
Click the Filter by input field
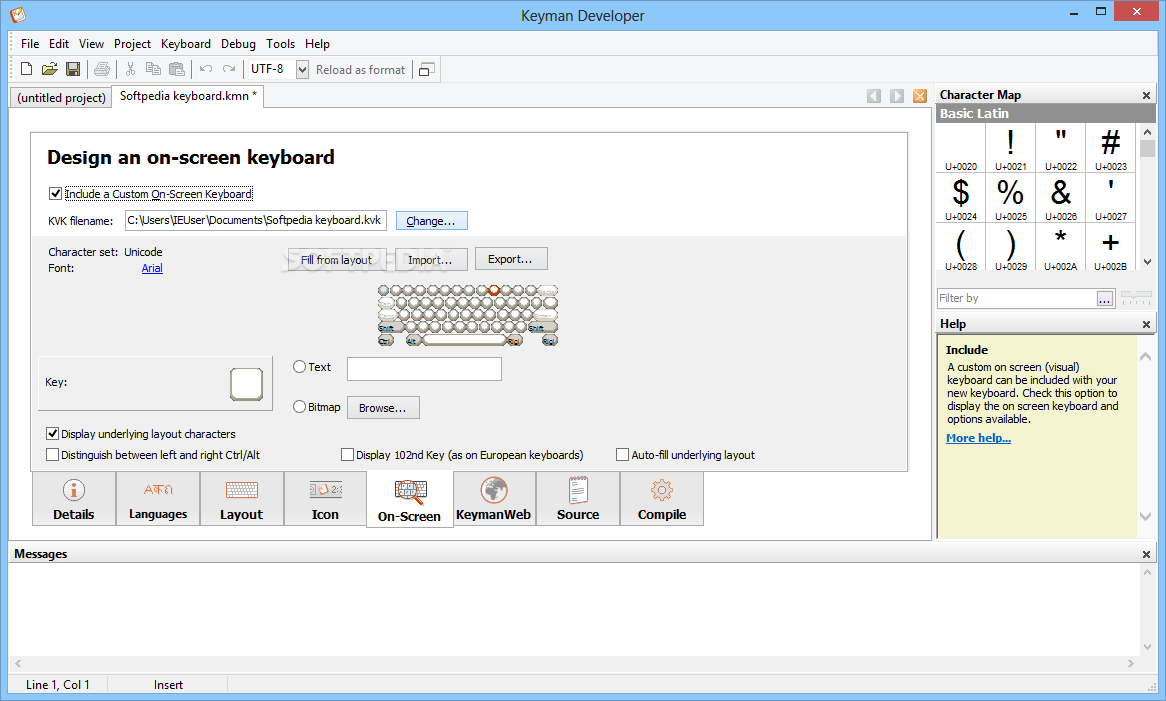1017,299
